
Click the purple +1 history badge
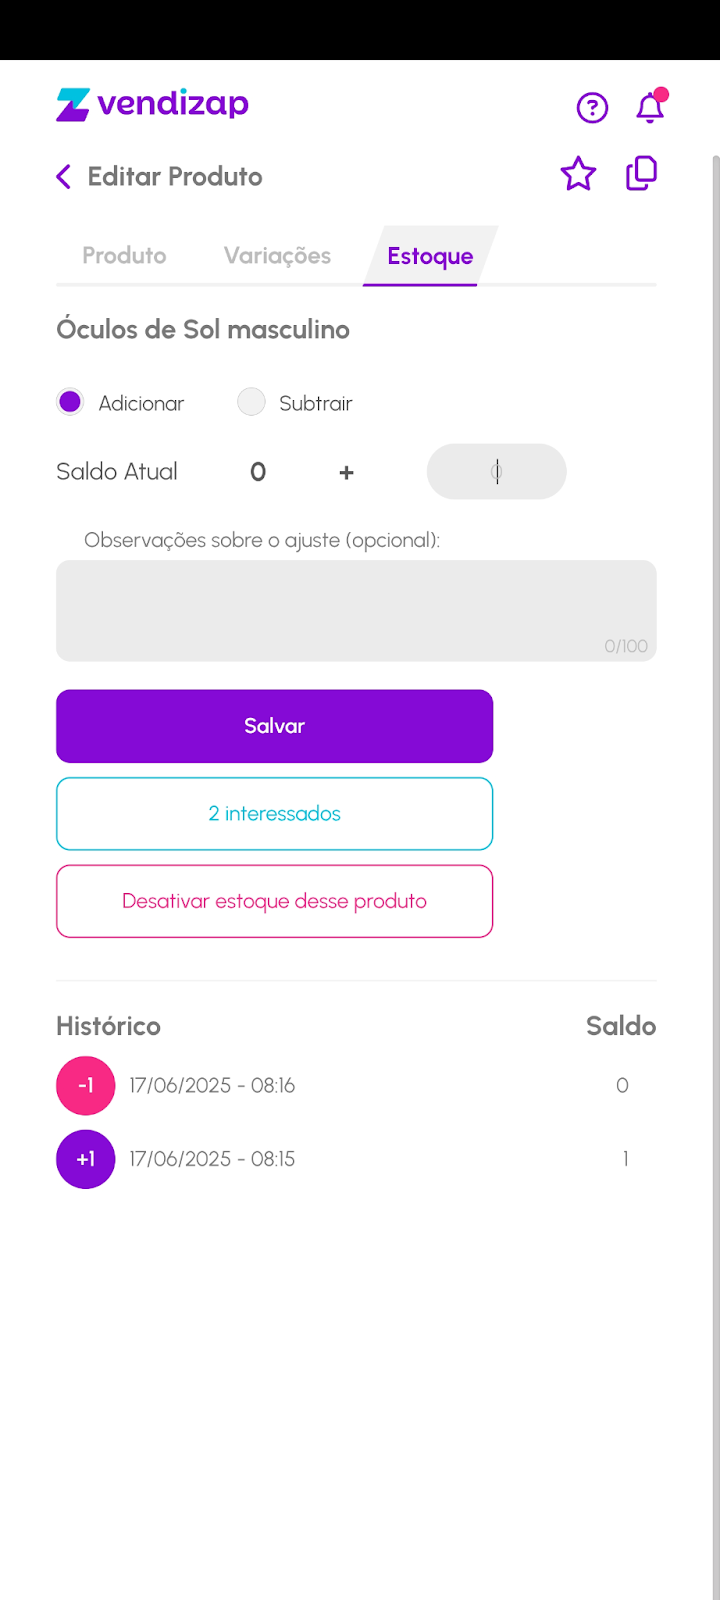(86, 1159)
